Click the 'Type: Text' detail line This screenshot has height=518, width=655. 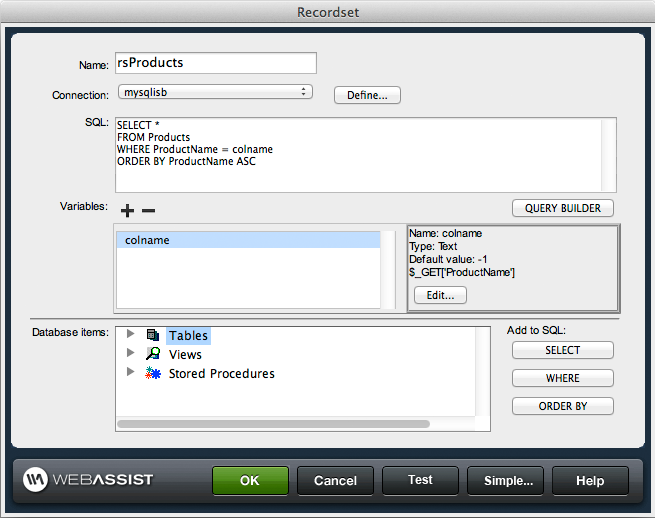pos(433,246)
